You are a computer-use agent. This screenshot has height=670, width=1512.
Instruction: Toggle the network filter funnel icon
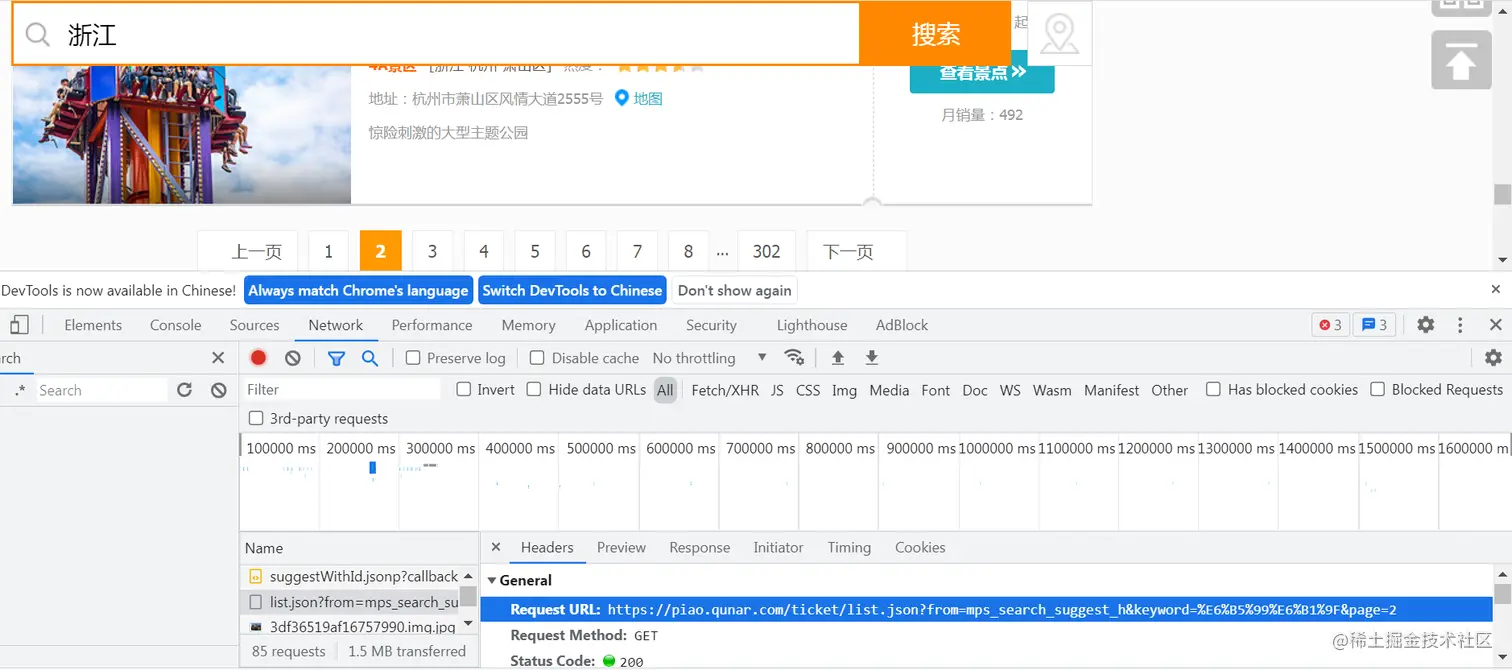click(x=337, y=358)
